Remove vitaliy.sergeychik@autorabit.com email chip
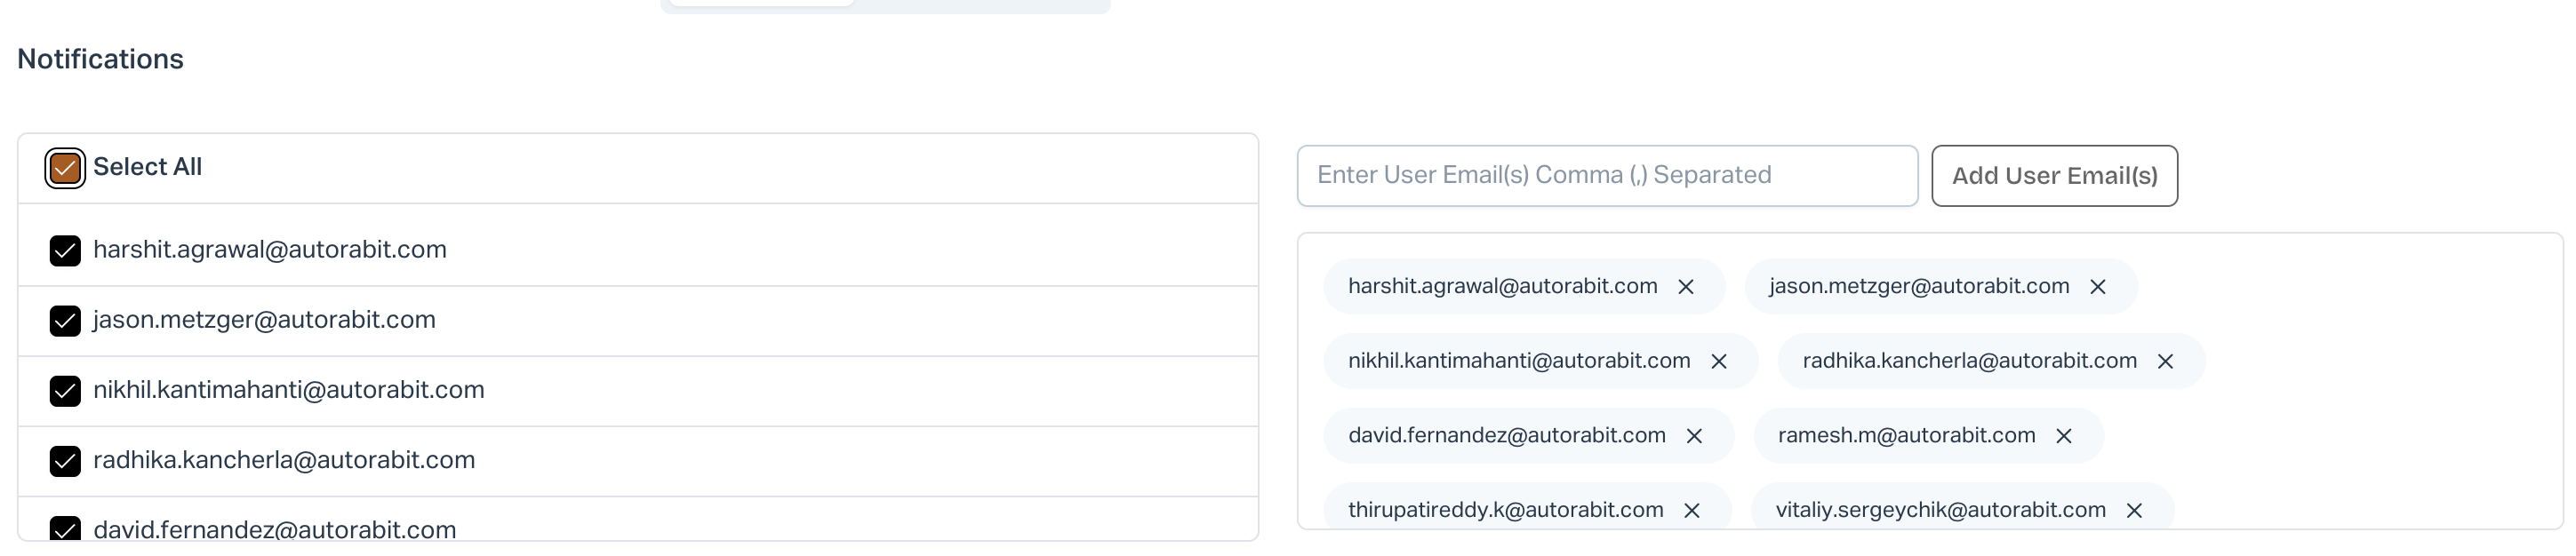2576x556 pixels. pos(2134,510)
